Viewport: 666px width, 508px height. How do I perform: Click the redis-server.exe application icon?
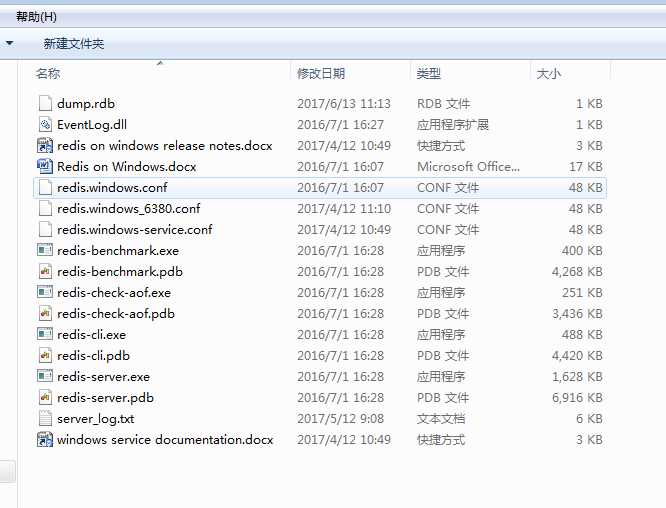(45, 376)
